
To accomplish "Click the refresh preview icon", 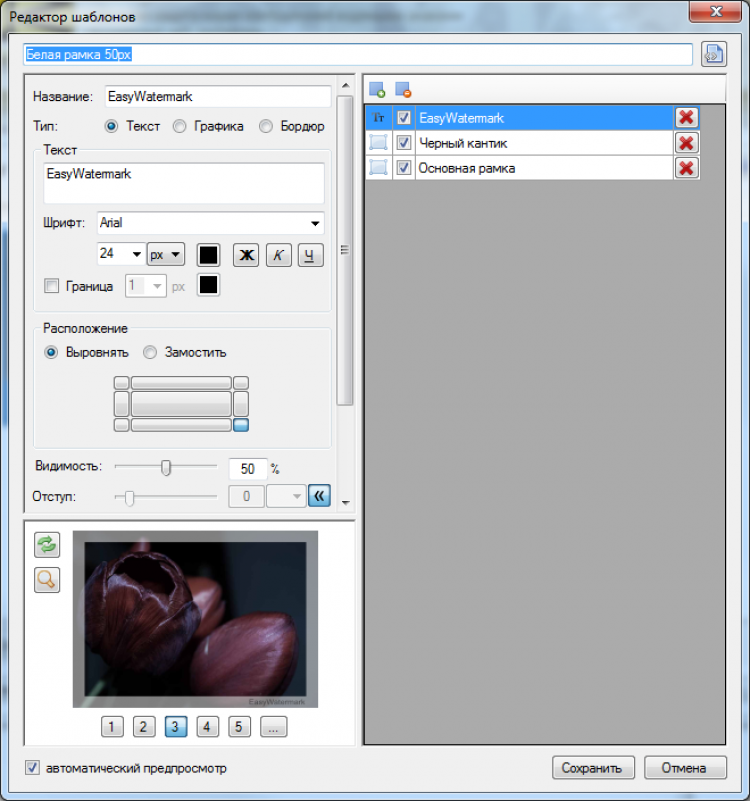I will [47, 545].
